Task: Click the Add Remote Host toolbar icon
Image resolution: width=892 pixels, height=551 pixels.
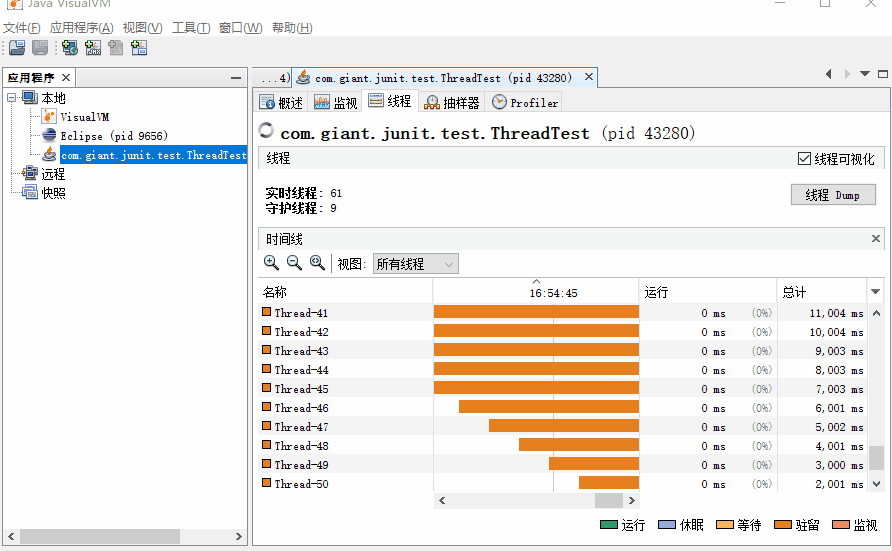Action: point(70,48)
